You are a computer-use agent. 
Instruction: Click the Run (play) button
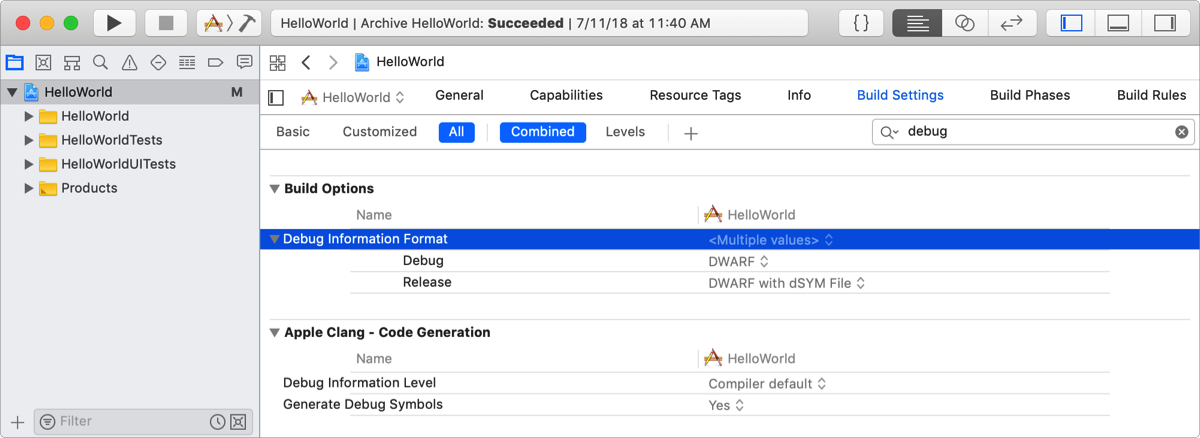(x=115, y=23)
